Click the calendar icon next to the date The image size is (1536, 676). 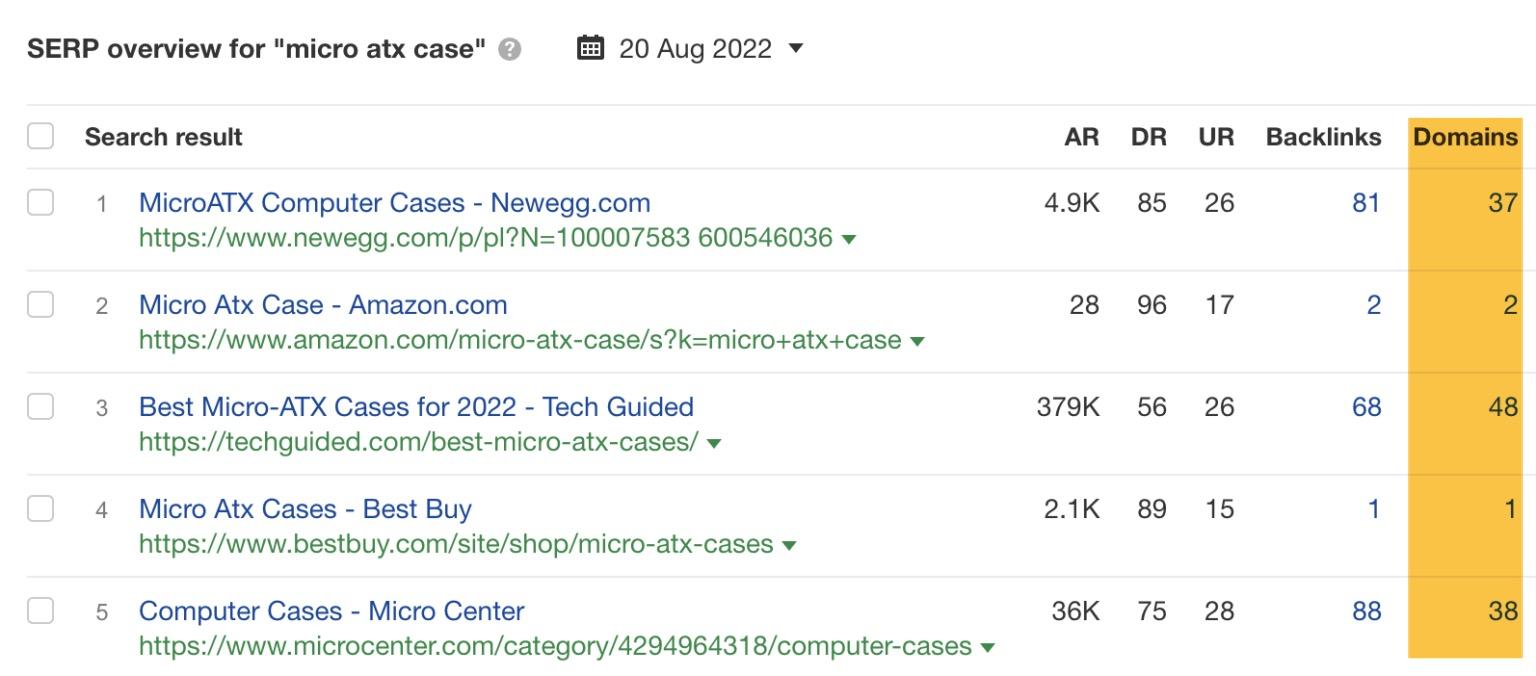[x=590, y=46]
